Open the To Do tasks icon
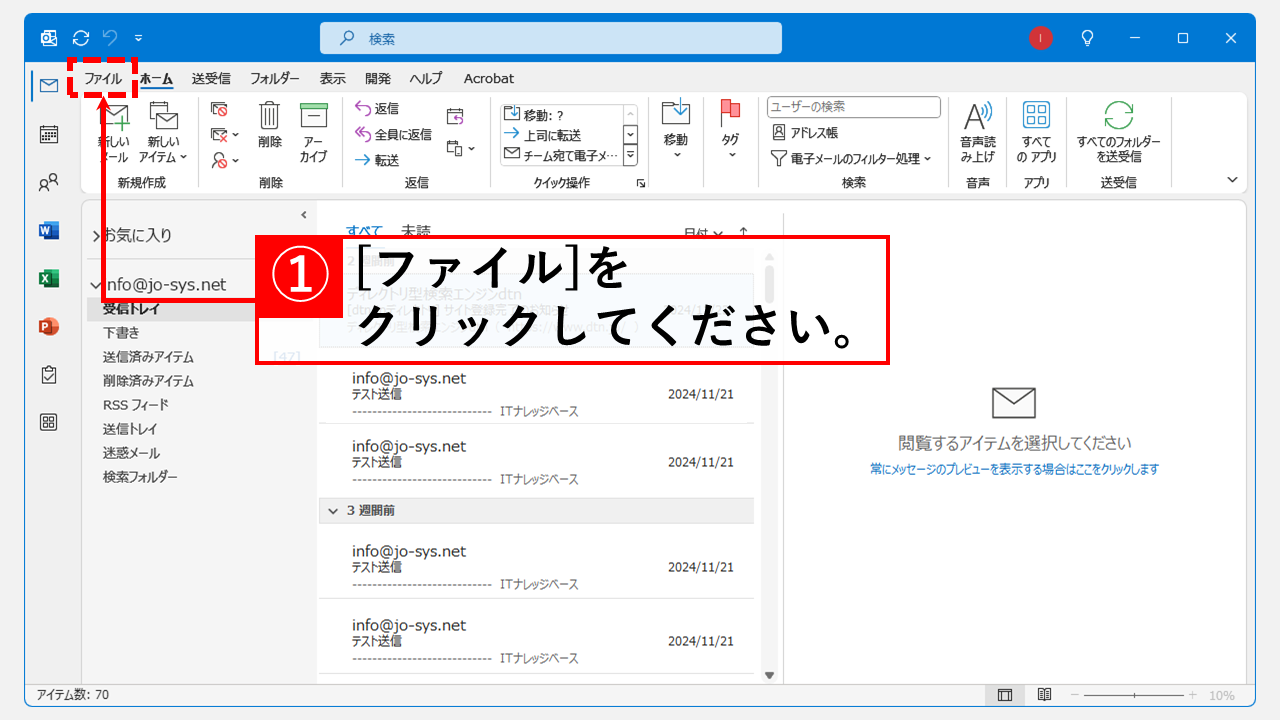Screen dimensions: 1280x720 48,374
